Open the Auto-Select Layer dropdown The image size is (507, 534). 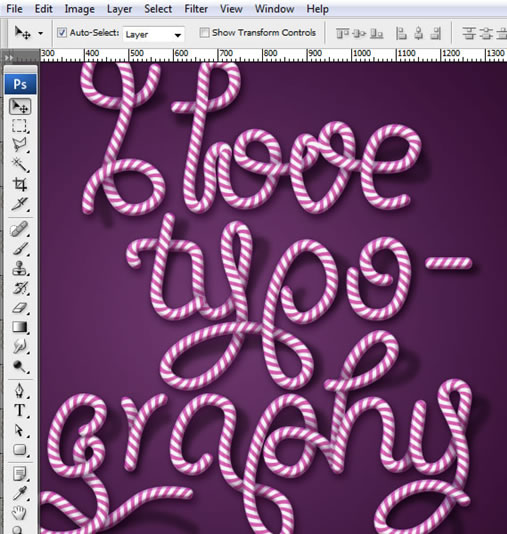pyautogui.click(x=153, y=34)
